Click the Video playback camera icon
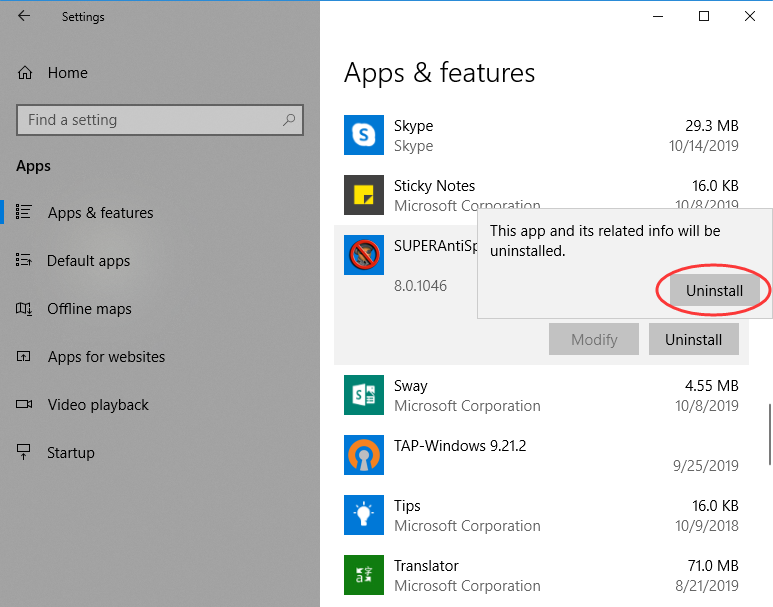The image size is (773, 607). pyautogui.click(x=24, y=404)
